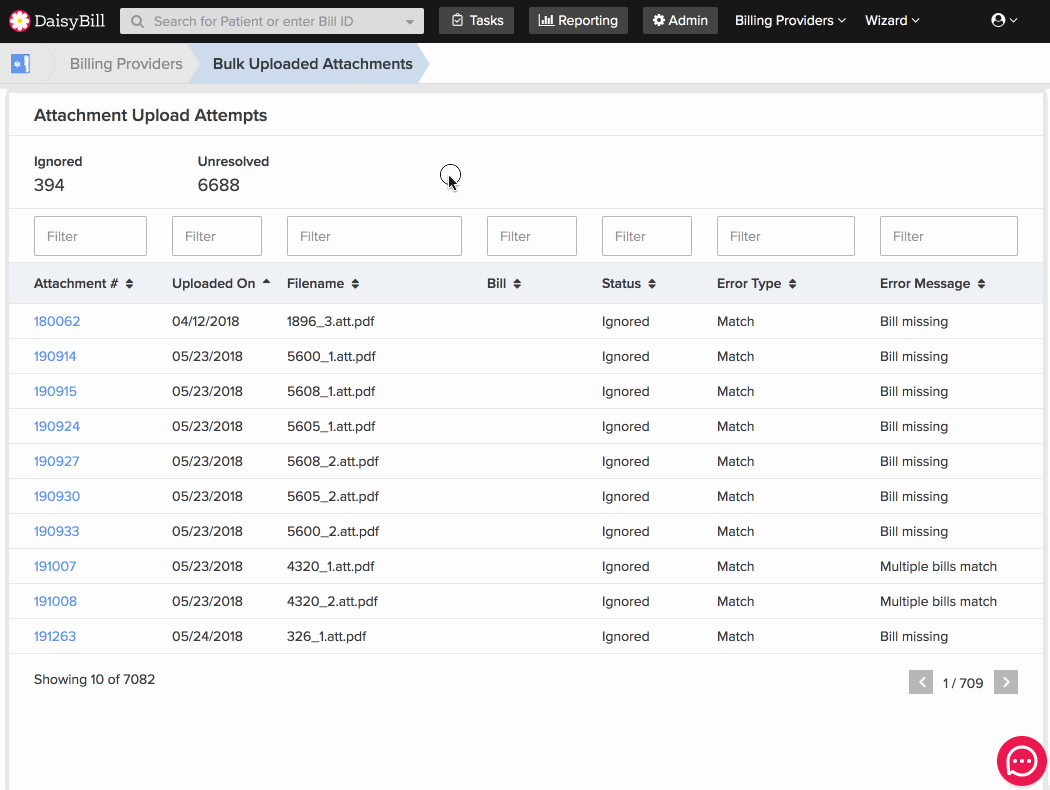The height and width of the screenshot is (790, 1050).
Task: Click the Uploaded On filter field
Action: pyautogui.click(x=217, y=236)
